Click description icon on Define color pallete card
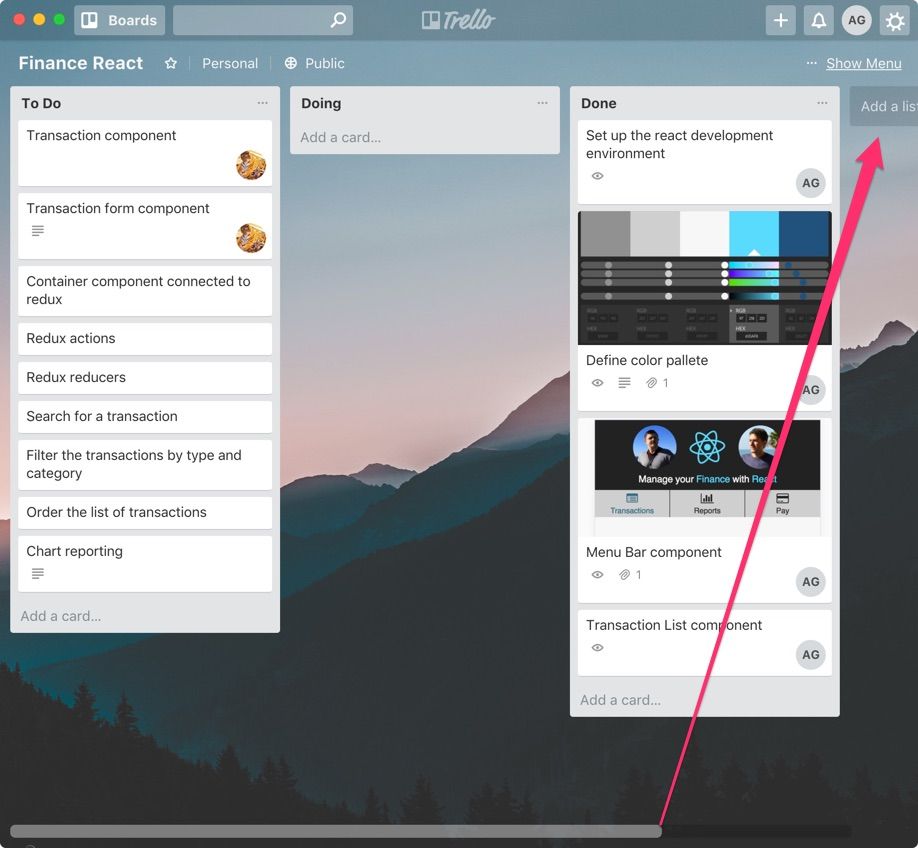Screen dimensions: 918x848 click(x=625, y=383)
